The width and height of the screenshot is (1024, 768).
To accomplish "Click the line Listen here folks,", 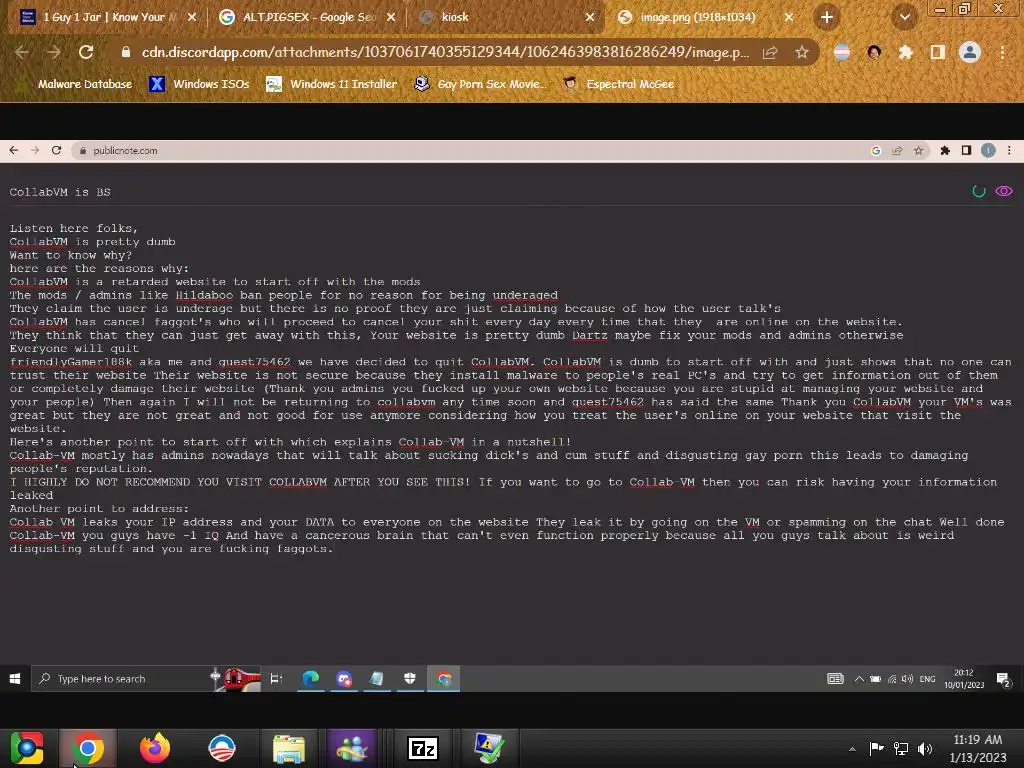I will click(x=74, y=228).
